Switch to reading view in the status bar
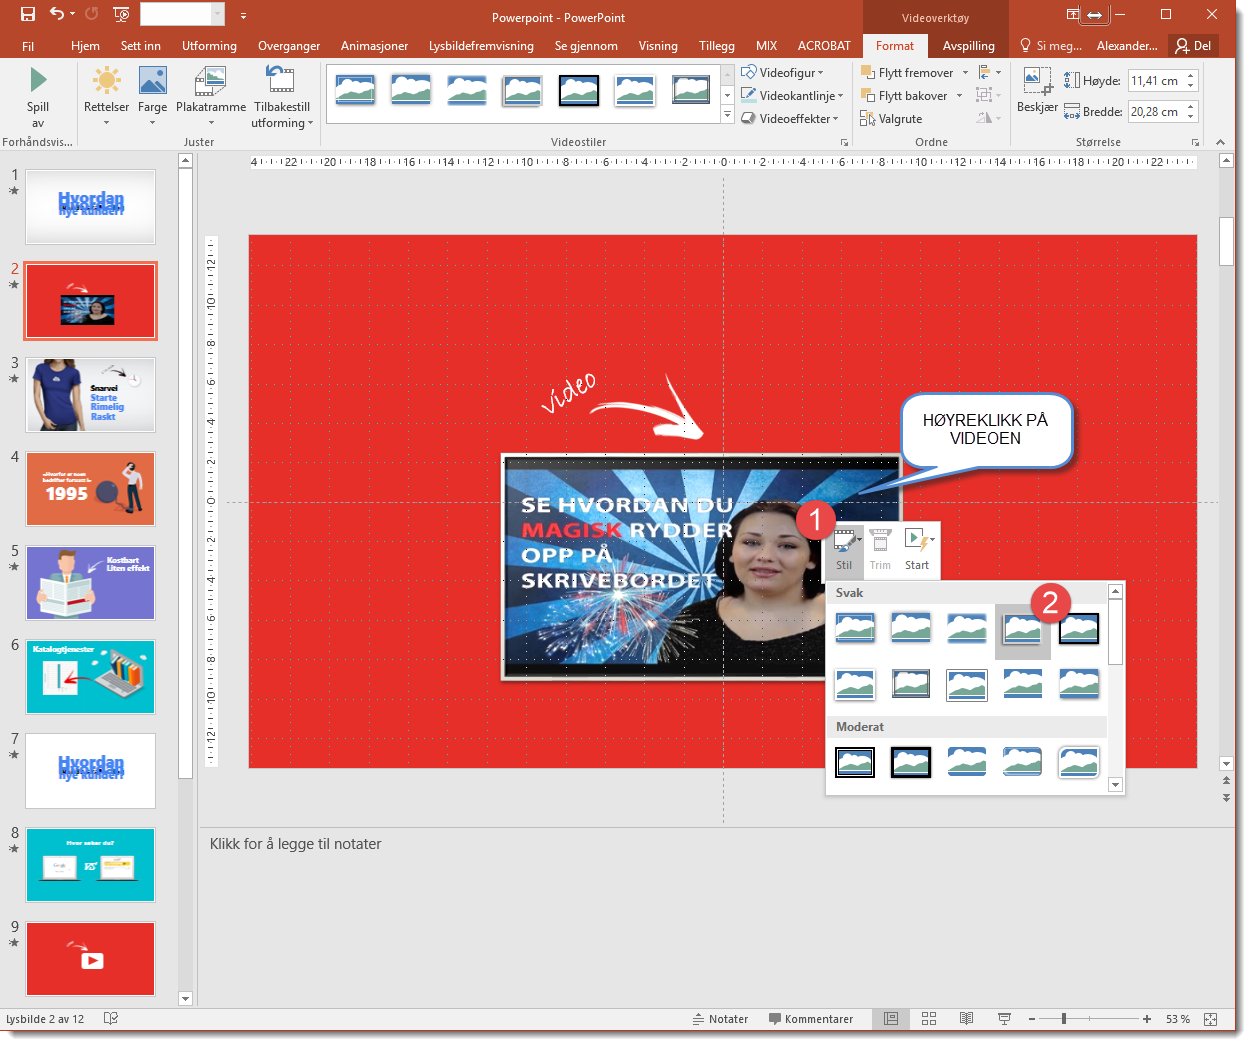The width and height of the screenshot is (1251, 1046). pyautogui.click(x=966, y=1019)
